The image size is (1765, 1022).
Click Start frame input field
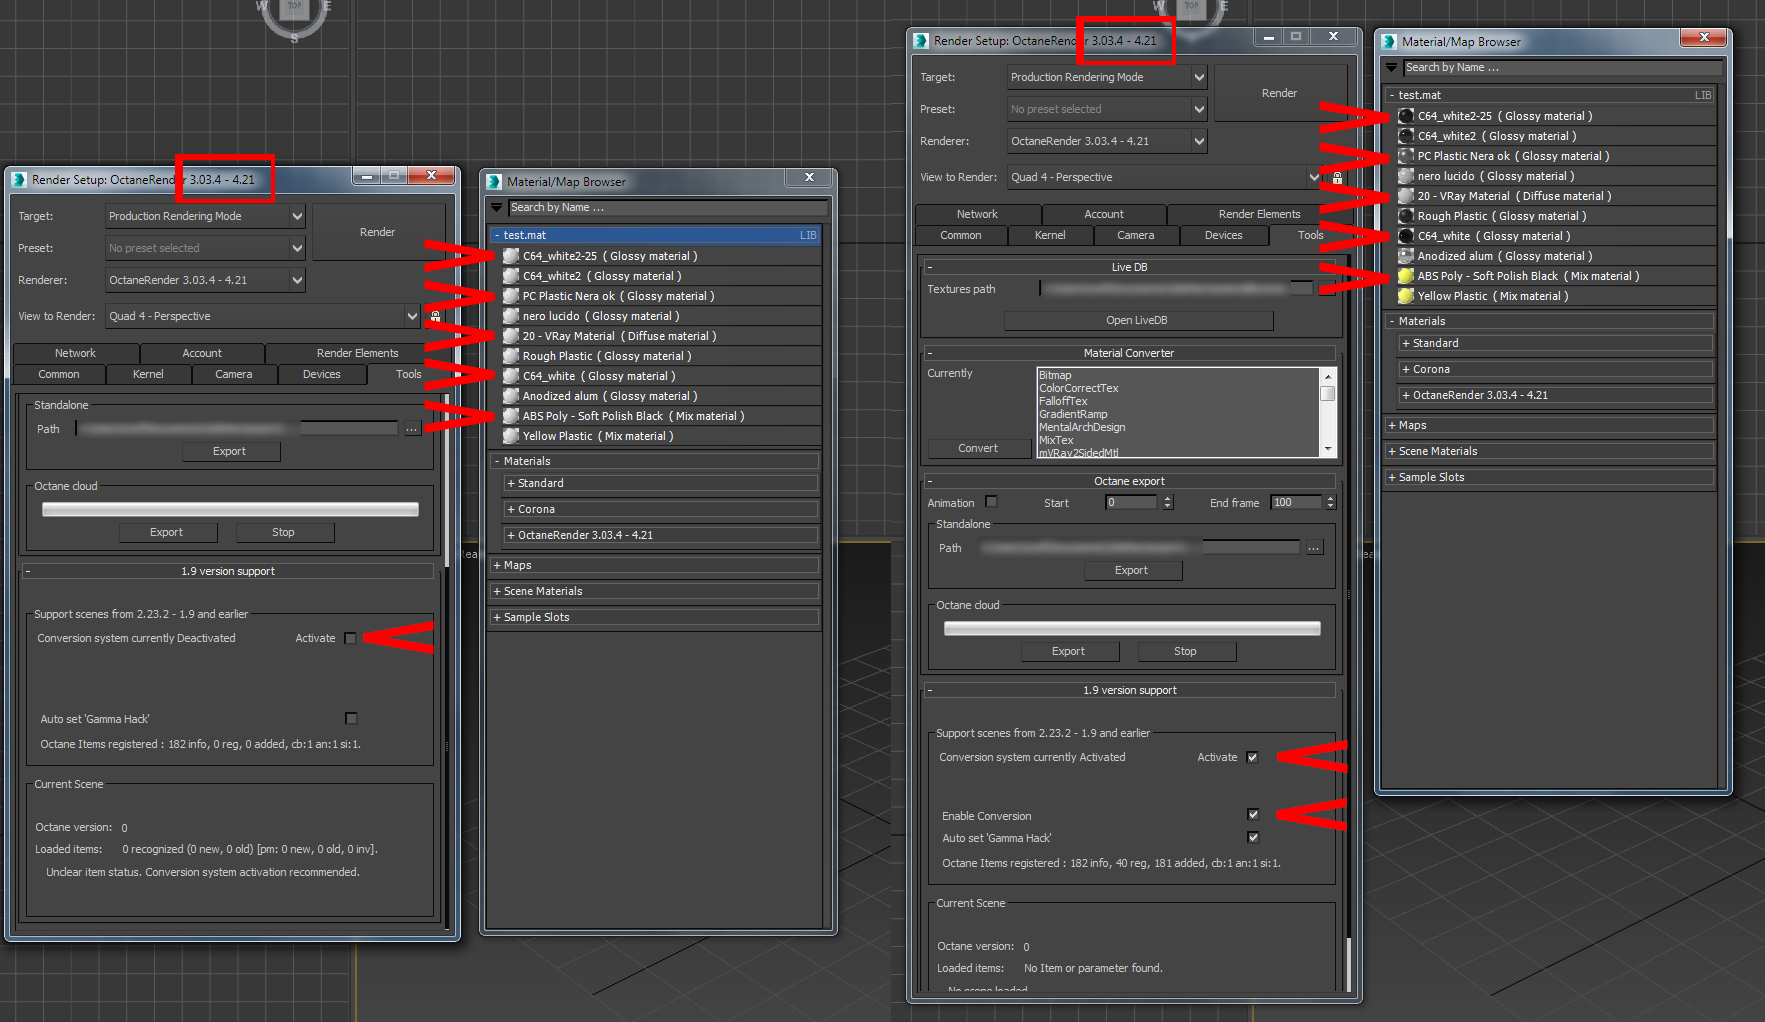1131,502
